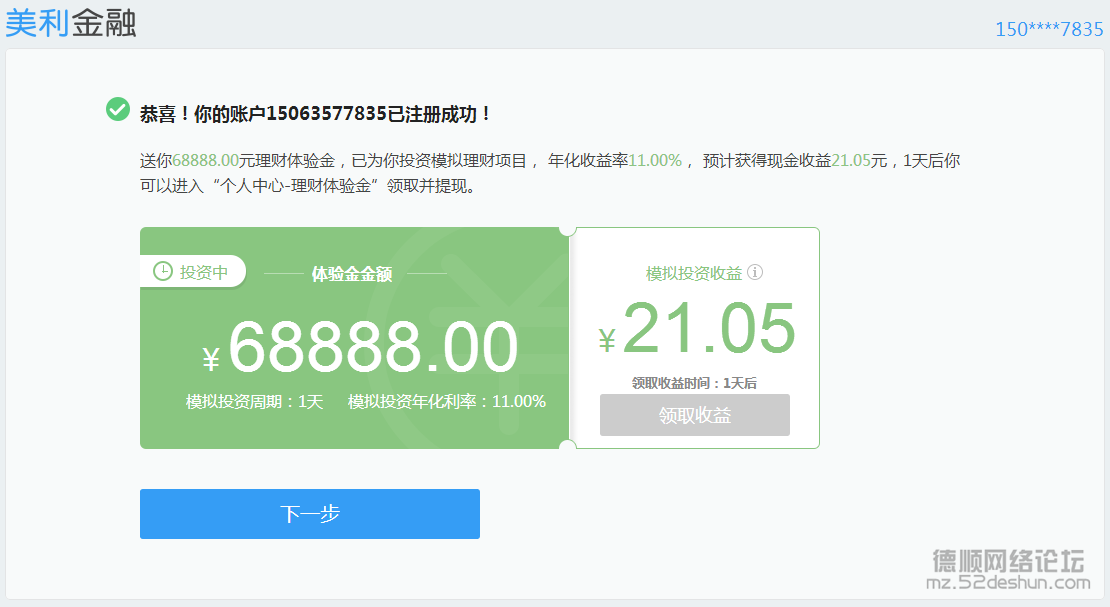
Task: Click the clock icon in 投资中 badge
Action: coord(162,272)
